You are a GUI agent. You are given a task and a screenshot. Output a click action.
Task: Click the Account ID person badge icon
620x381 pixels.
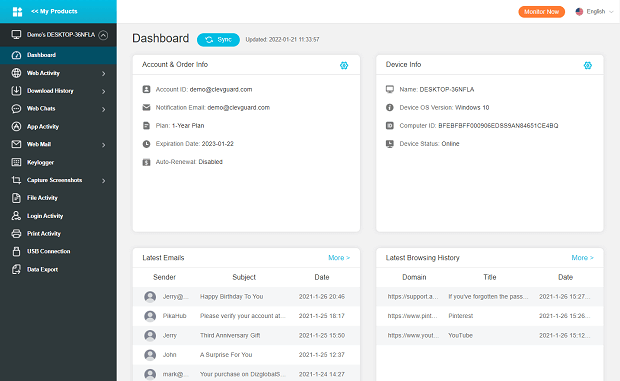[x=146, y=89]
